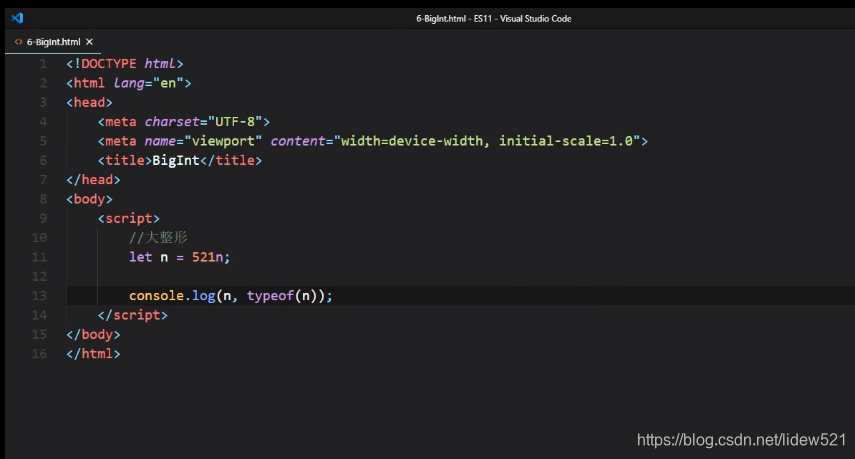Click the name="viewport" attribute
Screen dimensions: 855x459
pyautogui.click(x=203, y=141)
